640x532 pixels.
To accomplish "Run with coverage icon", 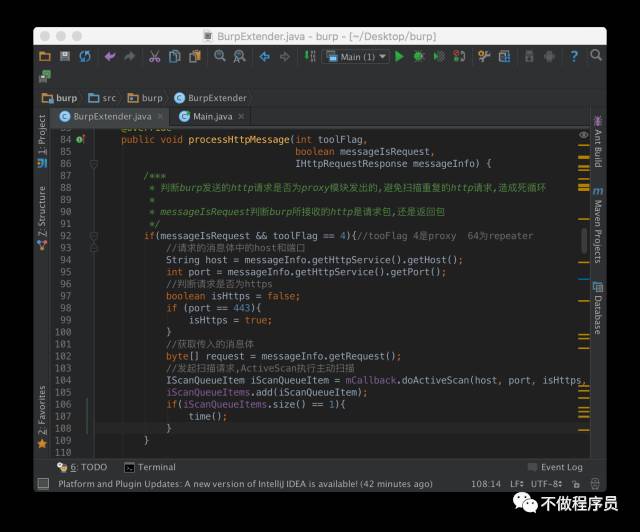I will (439, 56).
